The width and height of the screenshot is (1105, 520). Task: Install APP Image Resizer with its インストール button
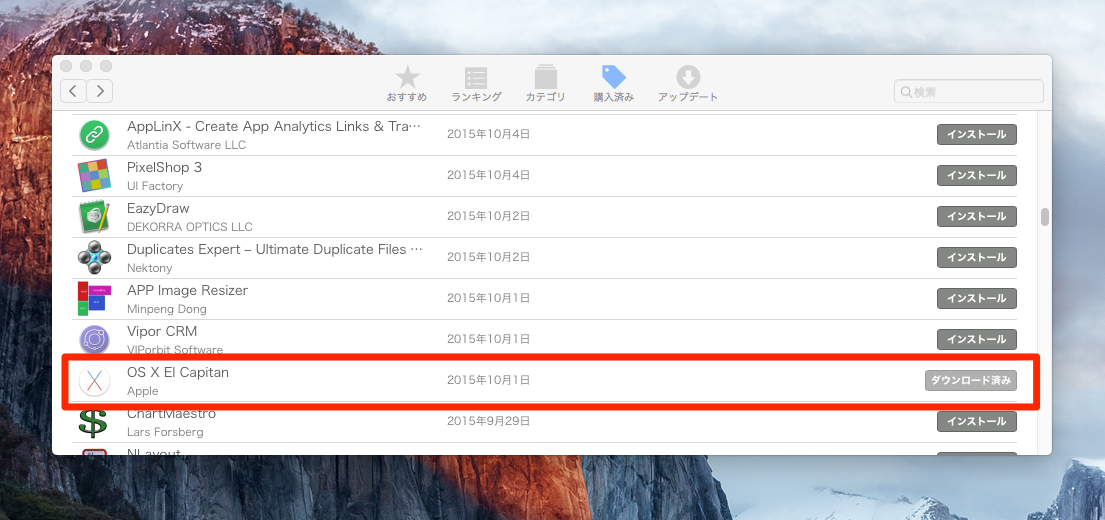[x=977, y=298]
